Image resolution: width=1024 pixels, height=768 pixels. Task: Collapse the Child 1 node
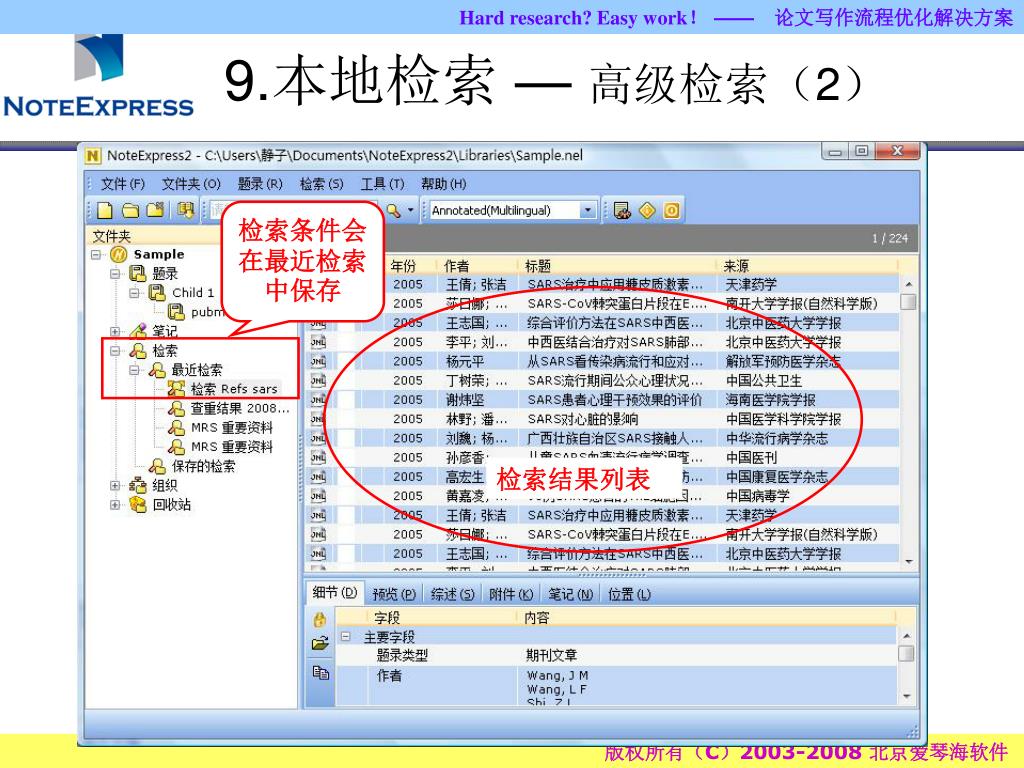135,293
